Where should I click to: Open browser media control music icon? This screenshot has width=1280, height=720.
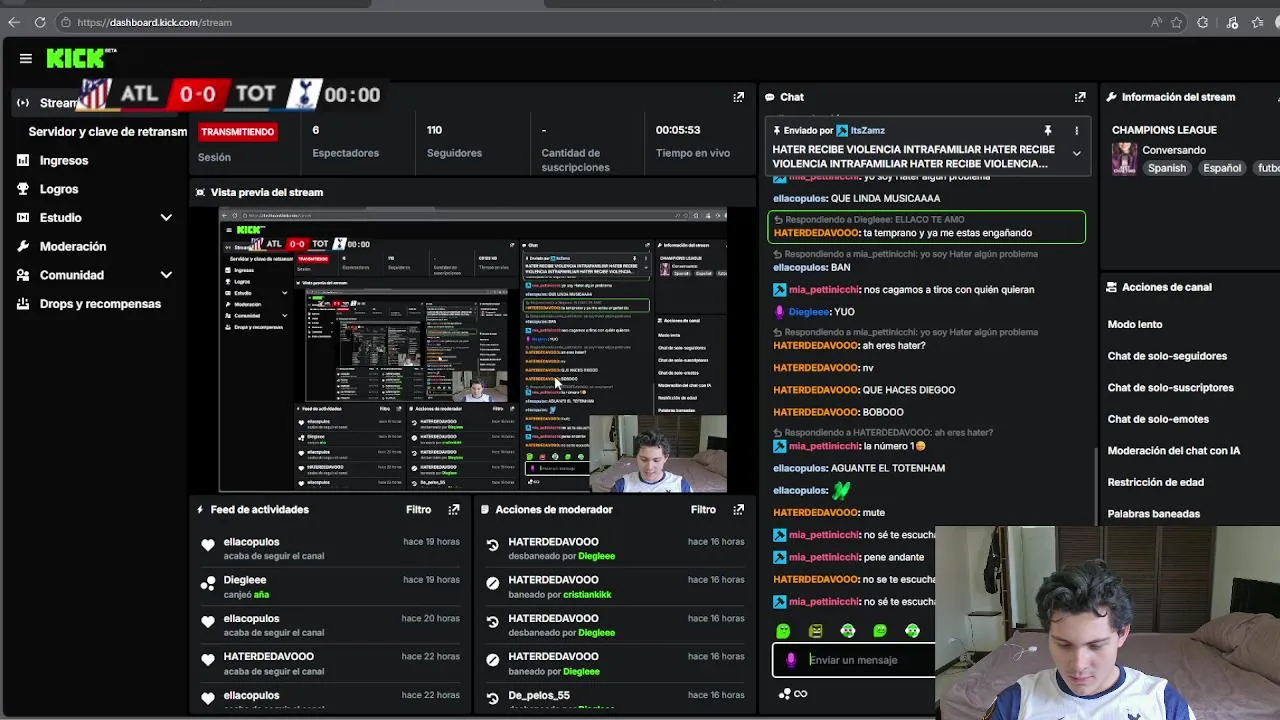click(x=1233, y=22)
